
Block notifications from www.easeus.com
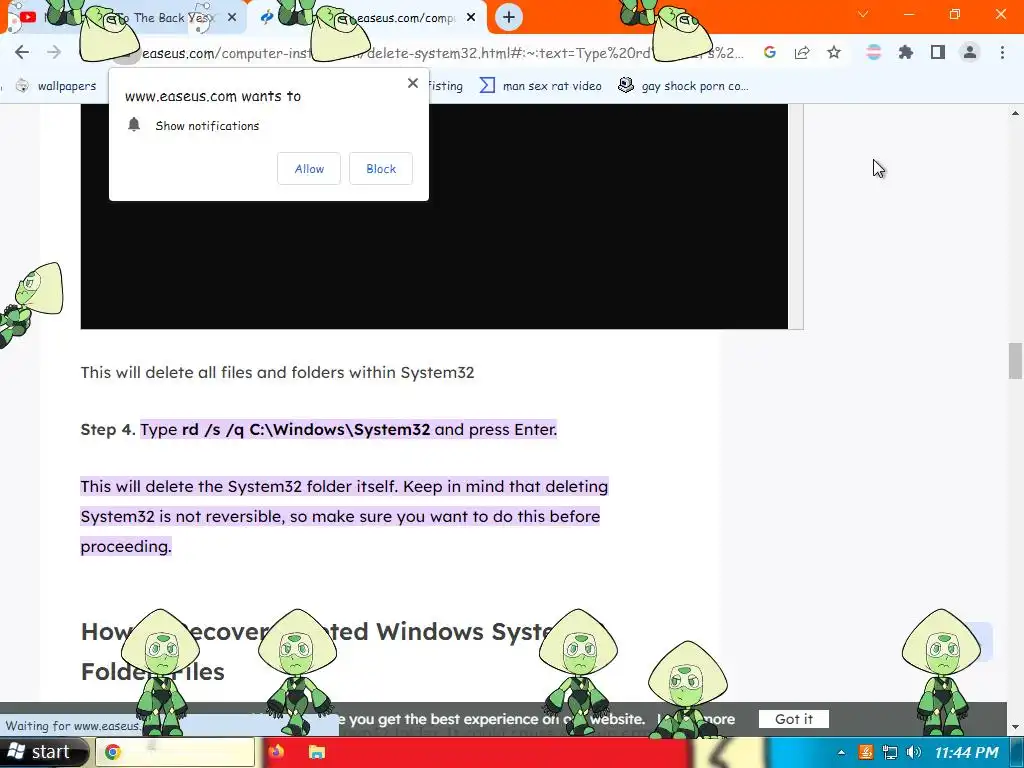coord(381,168)
